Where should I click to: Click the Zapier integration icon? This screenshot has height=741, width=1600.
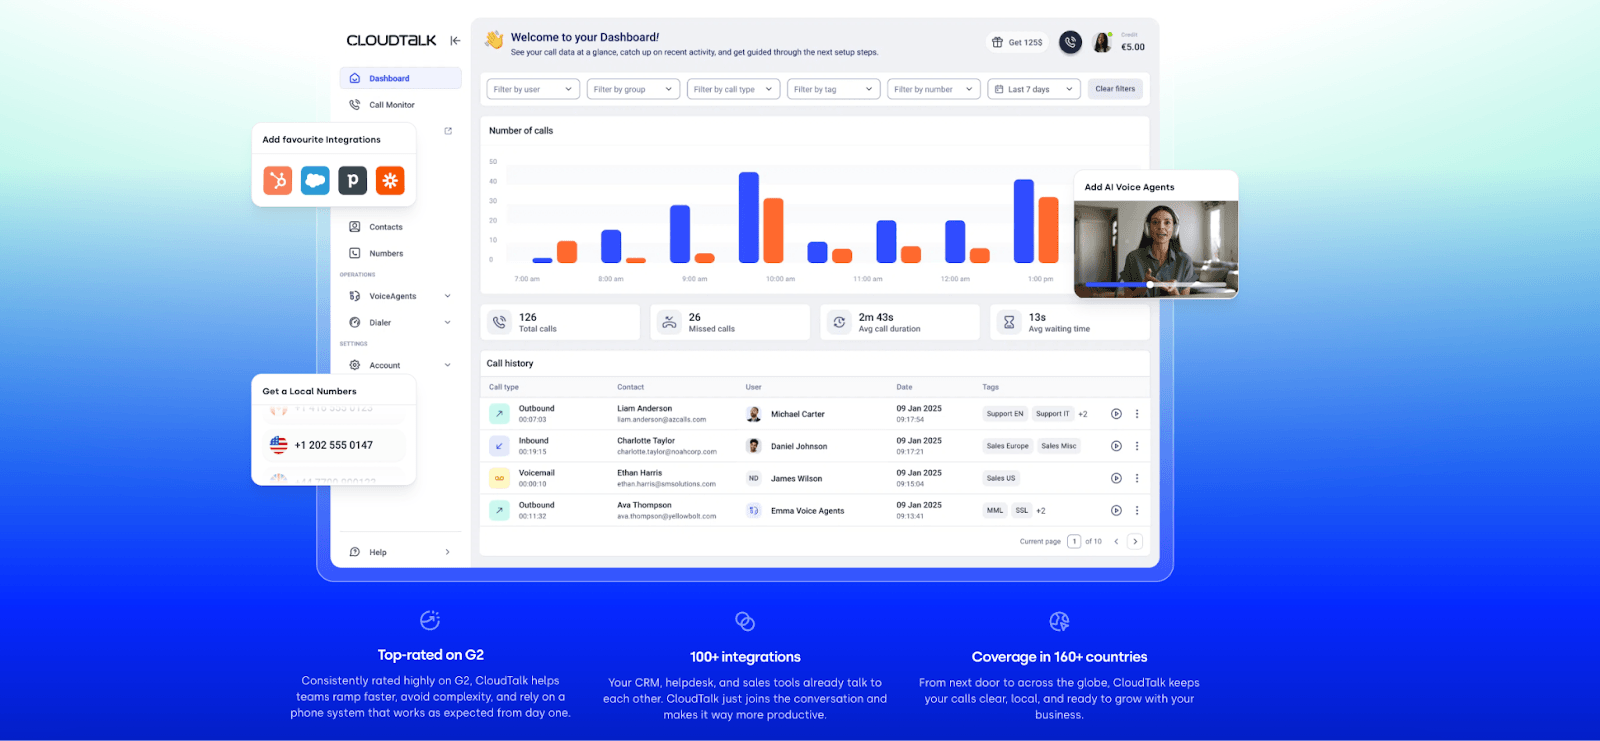tap(390, 180)
